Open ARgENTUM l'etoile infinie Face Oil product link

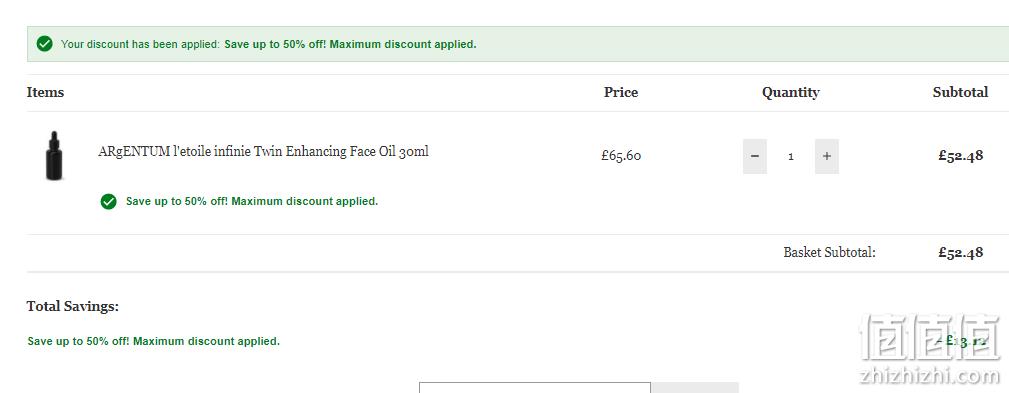263,152
